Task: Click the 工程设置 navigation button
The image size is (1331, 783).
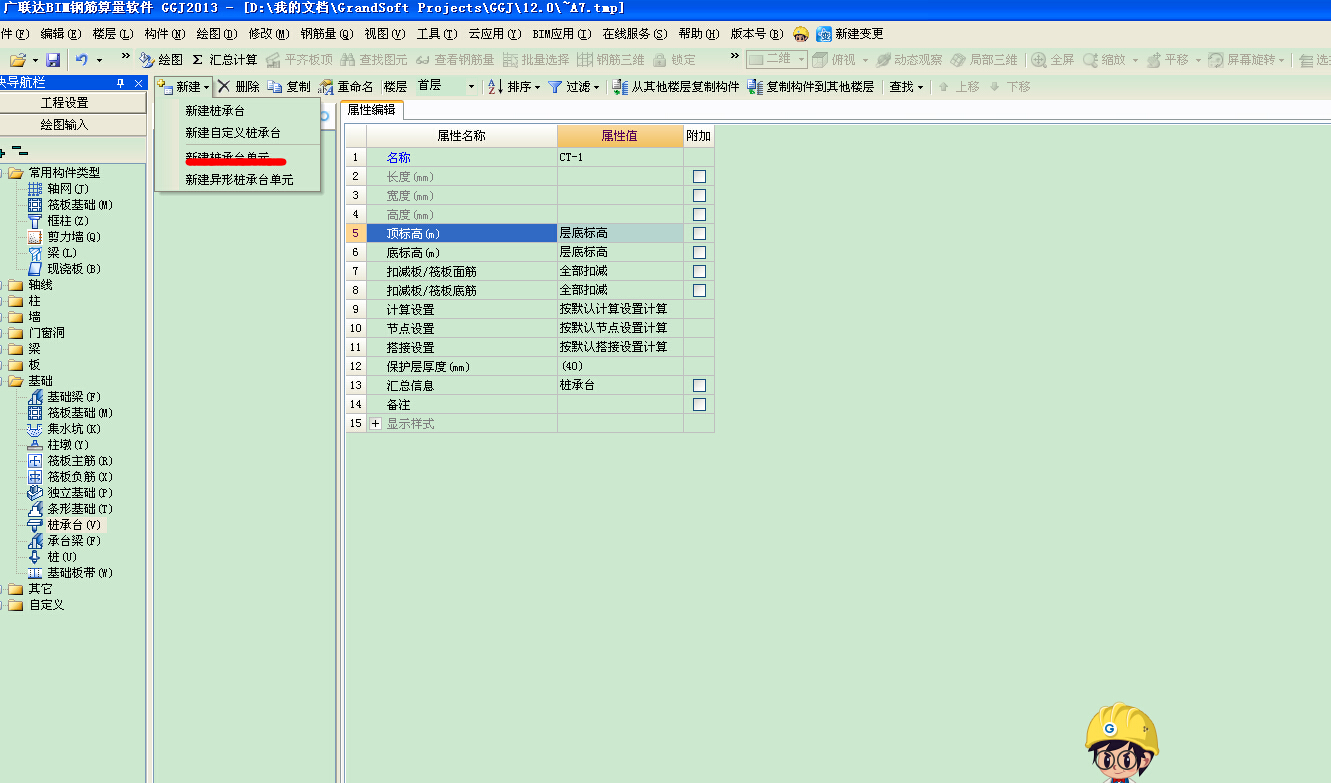Action: point(65,103)
